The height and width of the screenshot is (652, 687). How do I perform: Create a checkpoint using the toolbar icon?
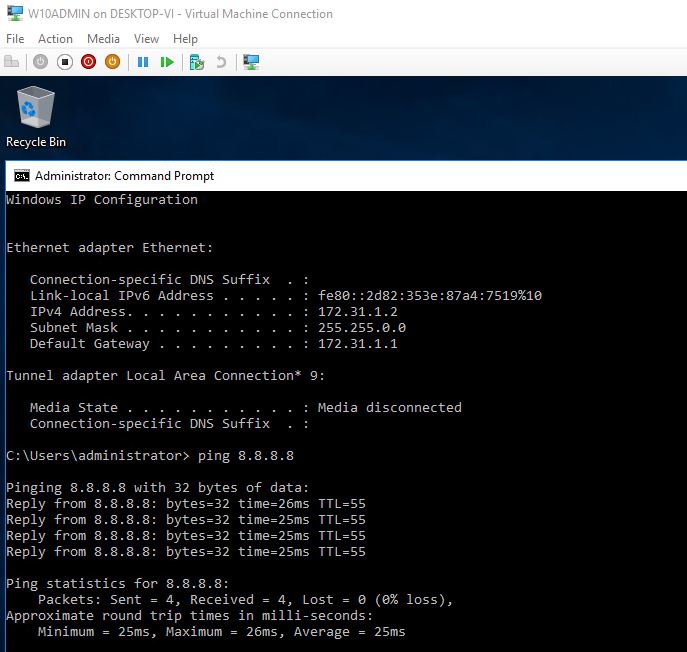[197, 62]
